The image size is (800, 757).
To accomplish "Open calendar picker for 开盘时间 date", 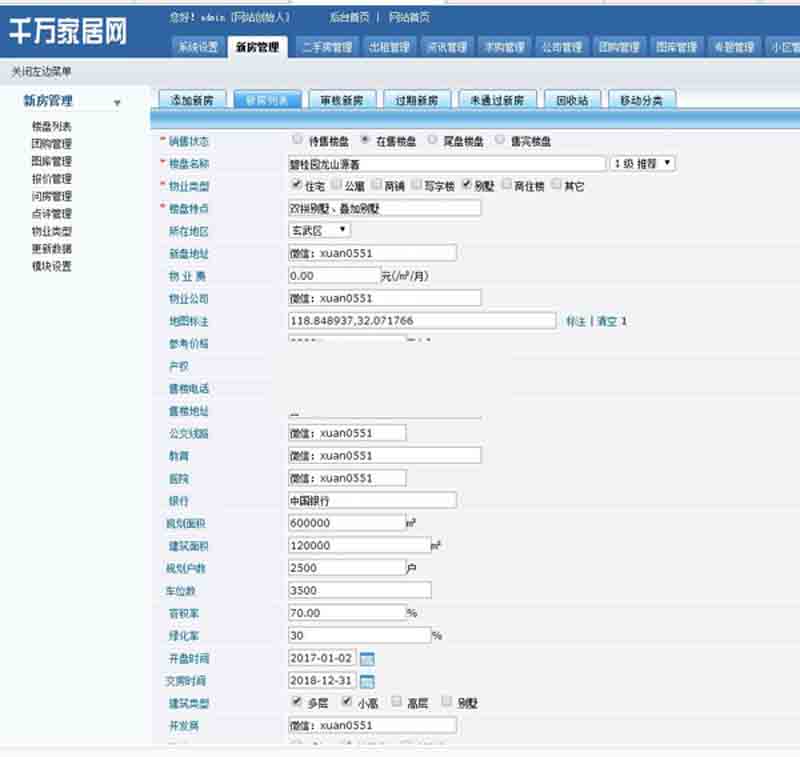I will (367, 659).
